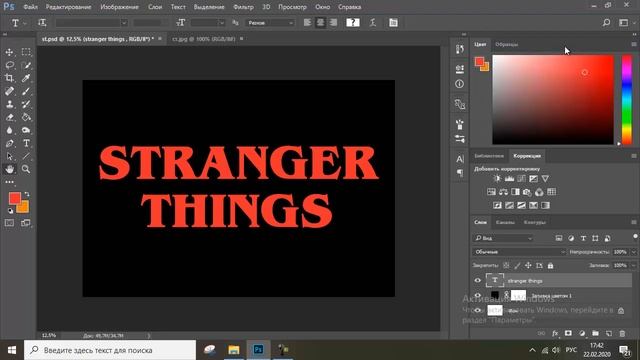Open the Слои menu
Screen dimensions: 640x360
click(x=155, y=7)
